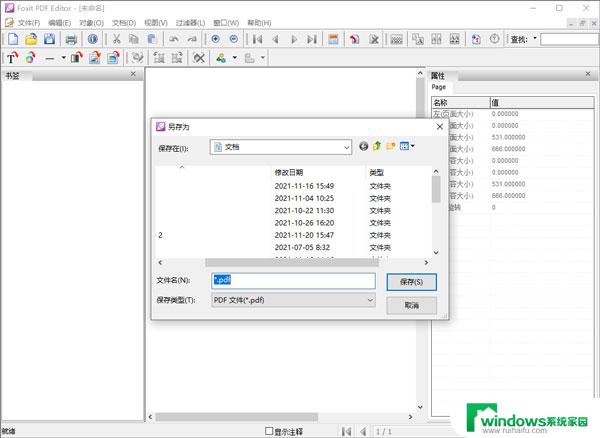Click the 保存(S) button
The image size is (600, 438).
(x=411, y=282)
